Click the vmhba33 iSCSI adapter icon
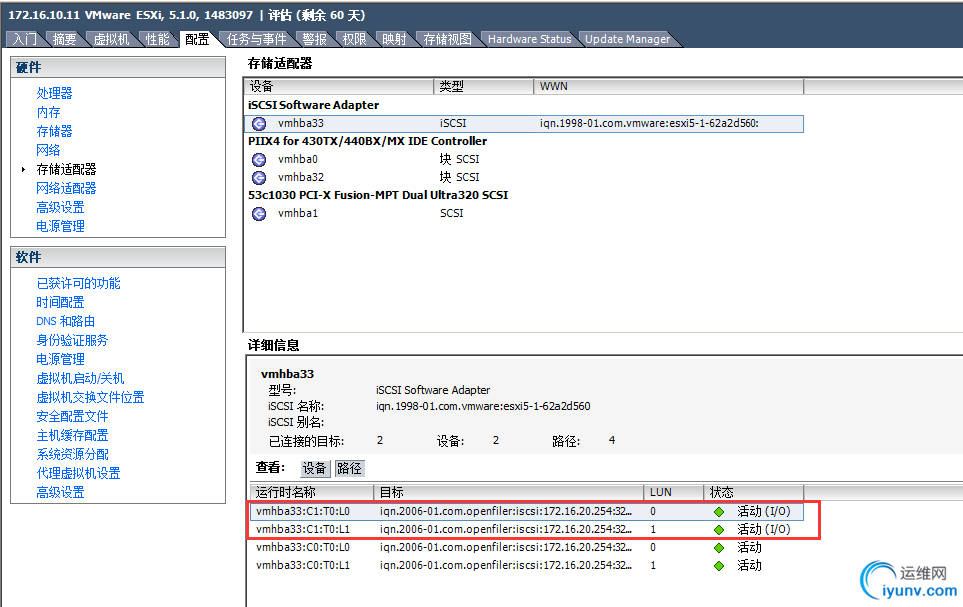Screen dimensions: 963x607 click(259, 123)
